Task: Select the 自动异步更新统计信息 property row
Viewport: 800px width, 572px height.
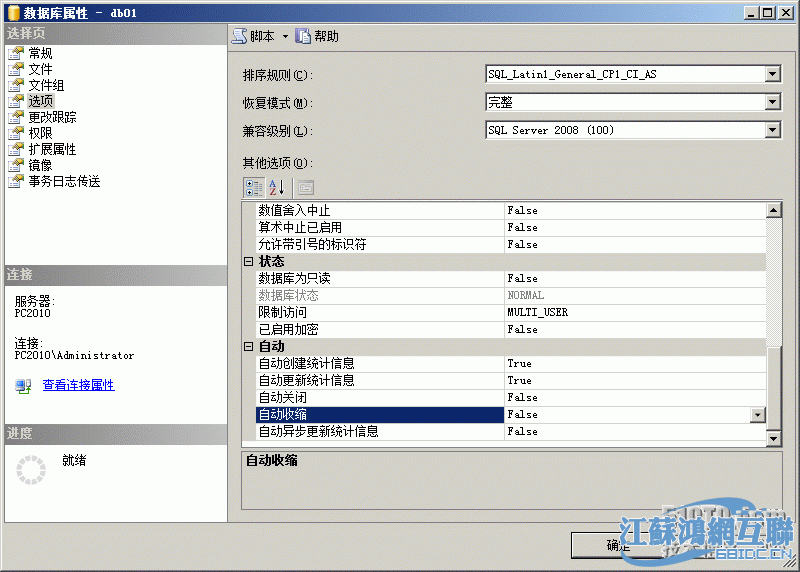Action: tap(510, 432)
